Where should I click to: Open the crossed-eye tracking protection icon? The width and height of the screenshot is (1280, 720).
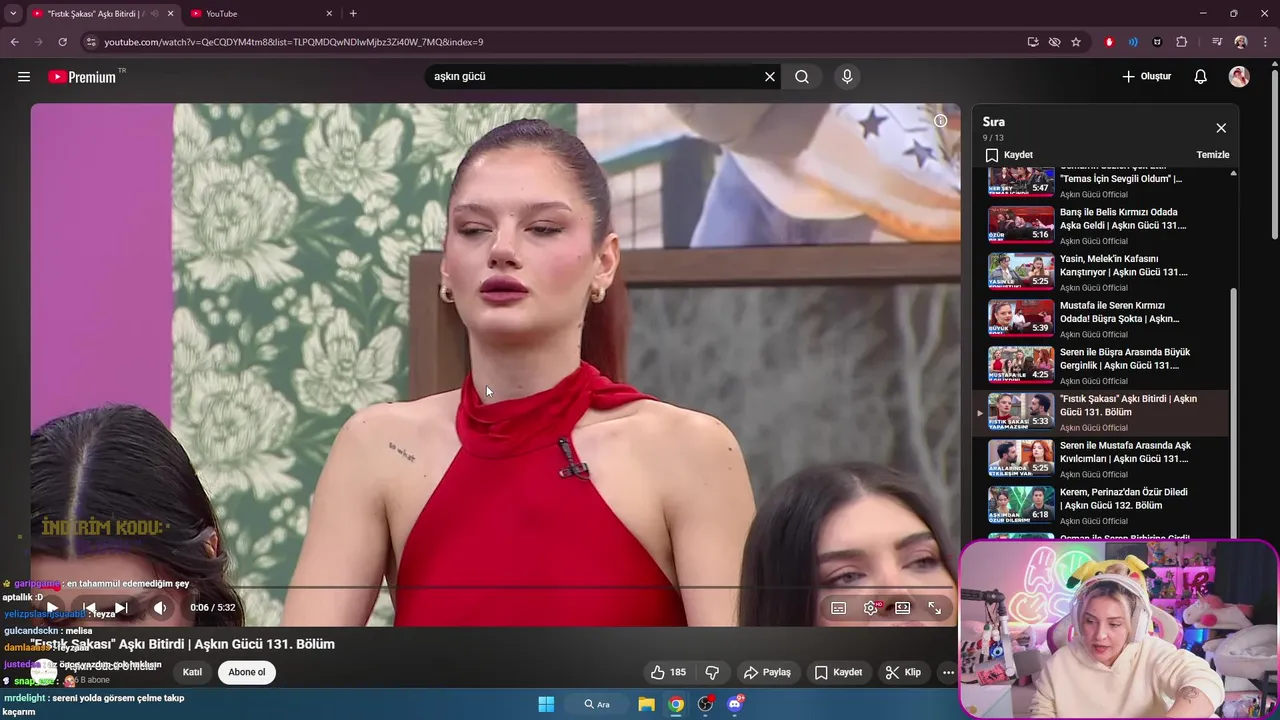click(1054, 42)
